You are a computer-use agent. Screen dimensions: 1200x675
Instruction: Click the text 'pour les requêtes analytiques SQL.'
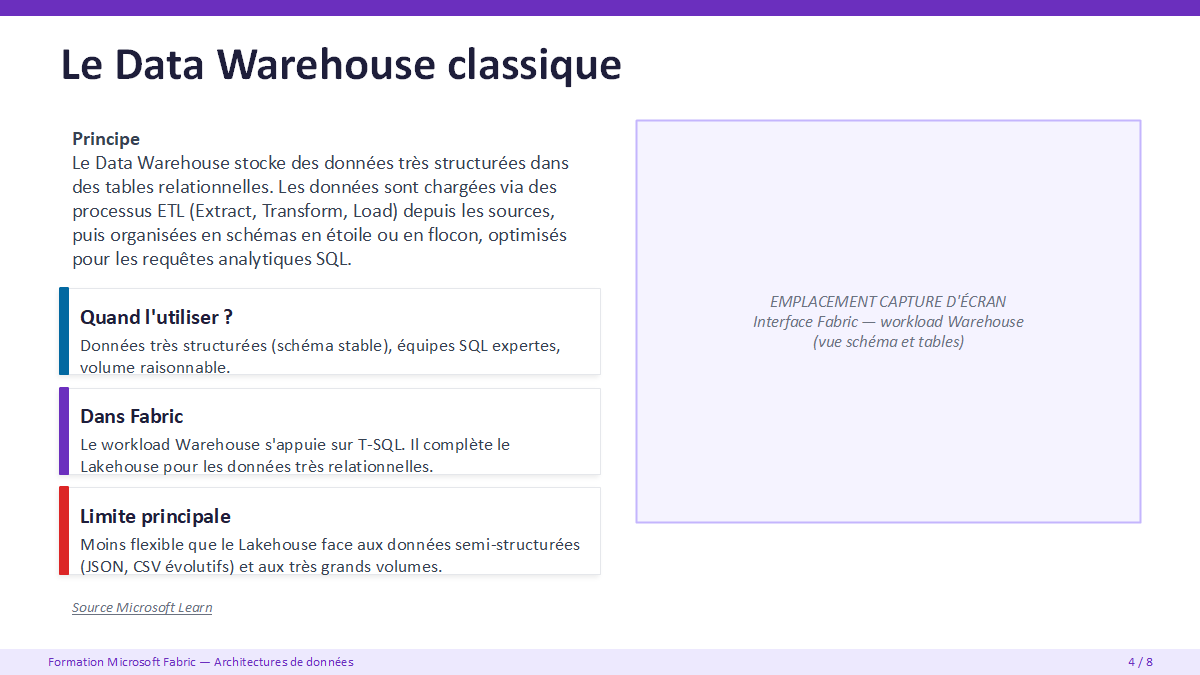pyautogui.click(x=212, y=260)
